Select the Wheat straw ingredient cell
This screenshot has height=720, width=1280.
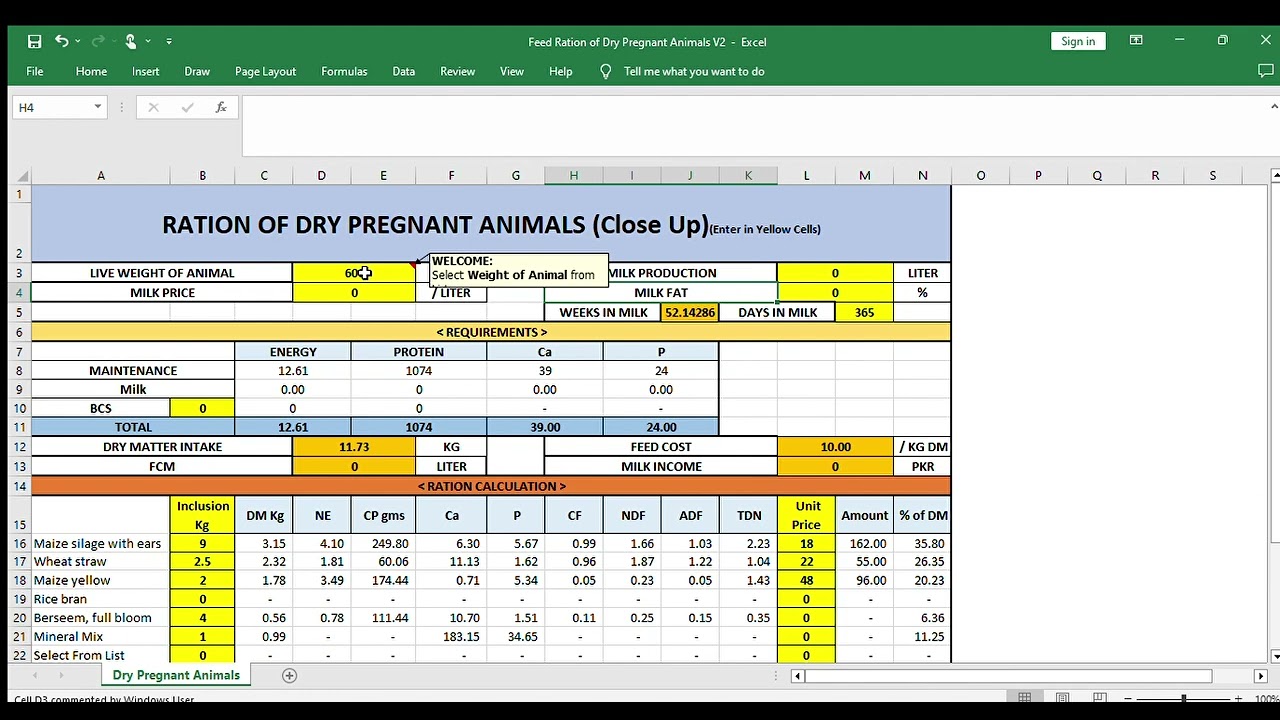point(100,562)
